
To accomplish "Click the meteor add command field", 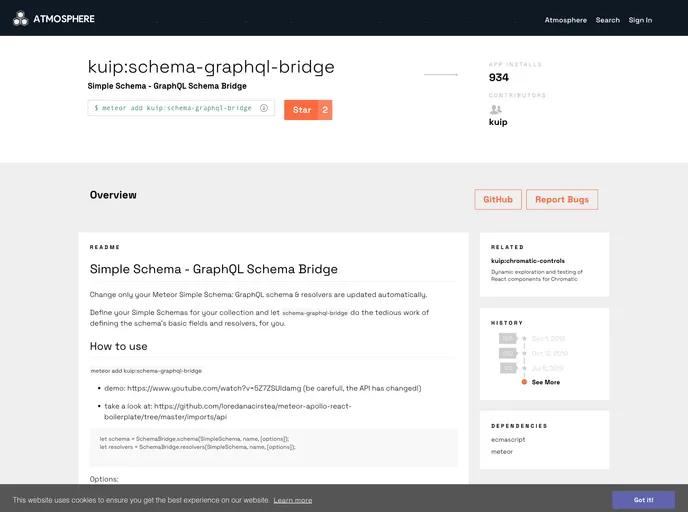I will click(181, 108).
